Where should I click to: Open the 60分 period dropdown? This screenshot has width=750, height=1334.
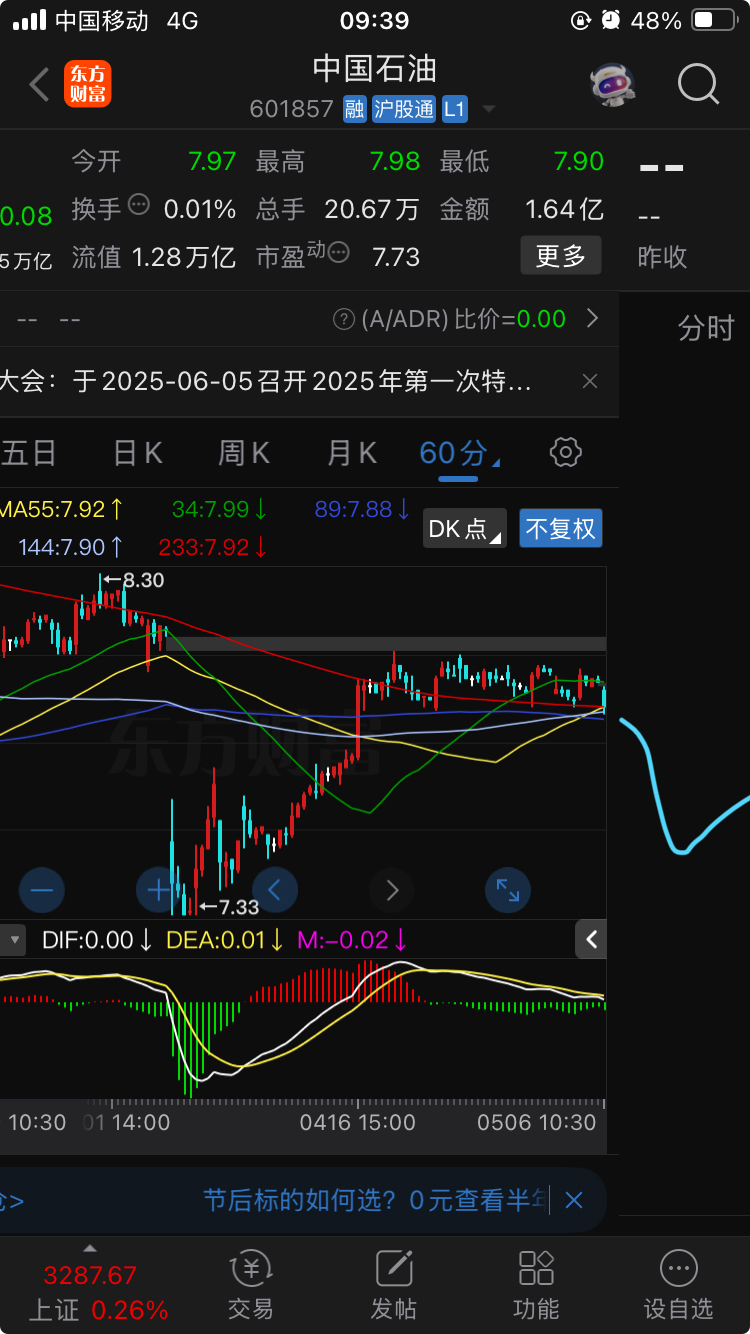pos(459,453)
